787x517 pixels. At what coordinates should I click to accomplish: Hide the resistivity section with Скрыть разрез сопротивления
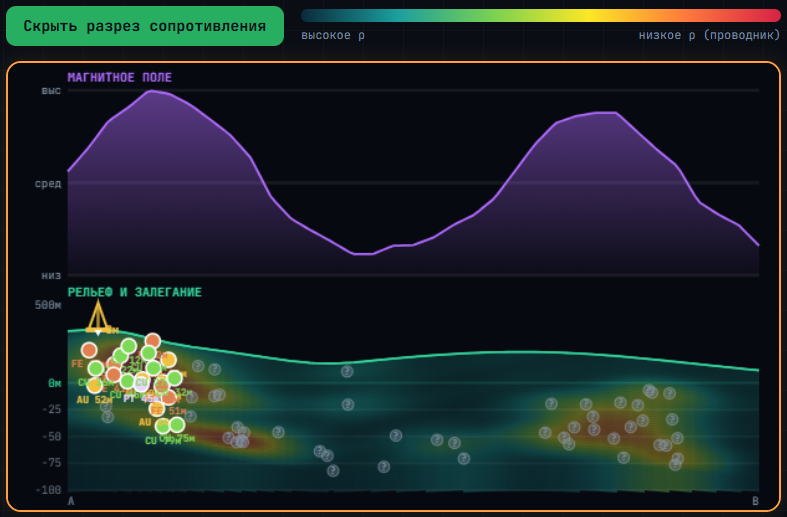[145, 26]
